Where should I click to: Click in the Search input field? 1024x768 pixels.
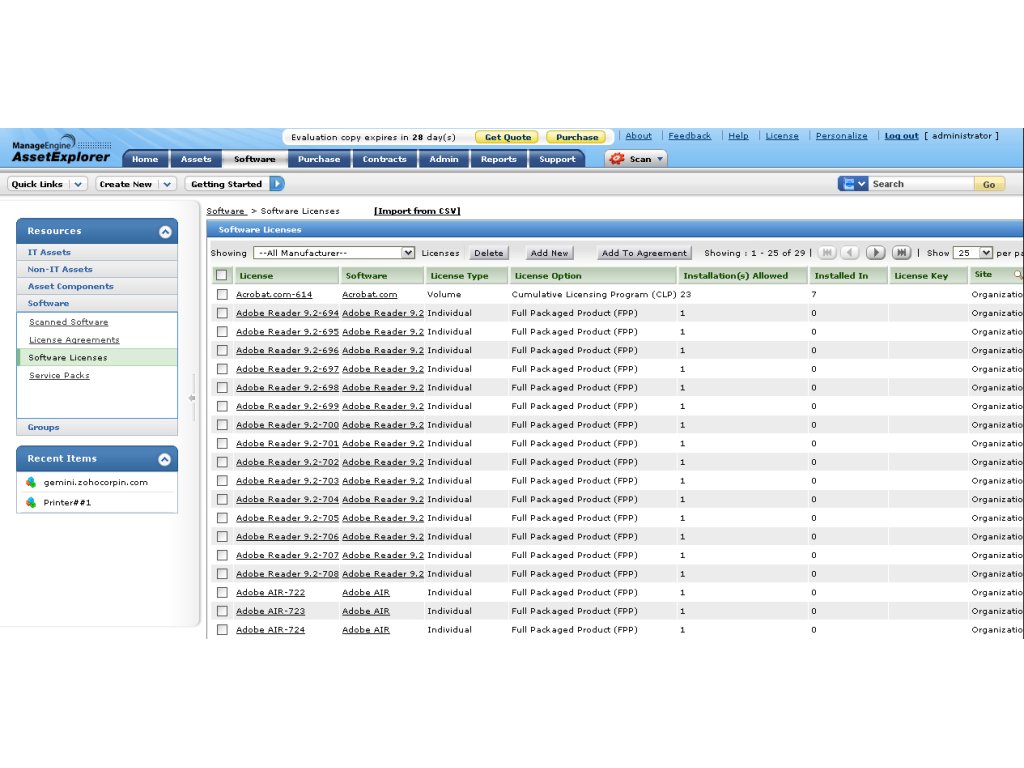coord(921,184)
